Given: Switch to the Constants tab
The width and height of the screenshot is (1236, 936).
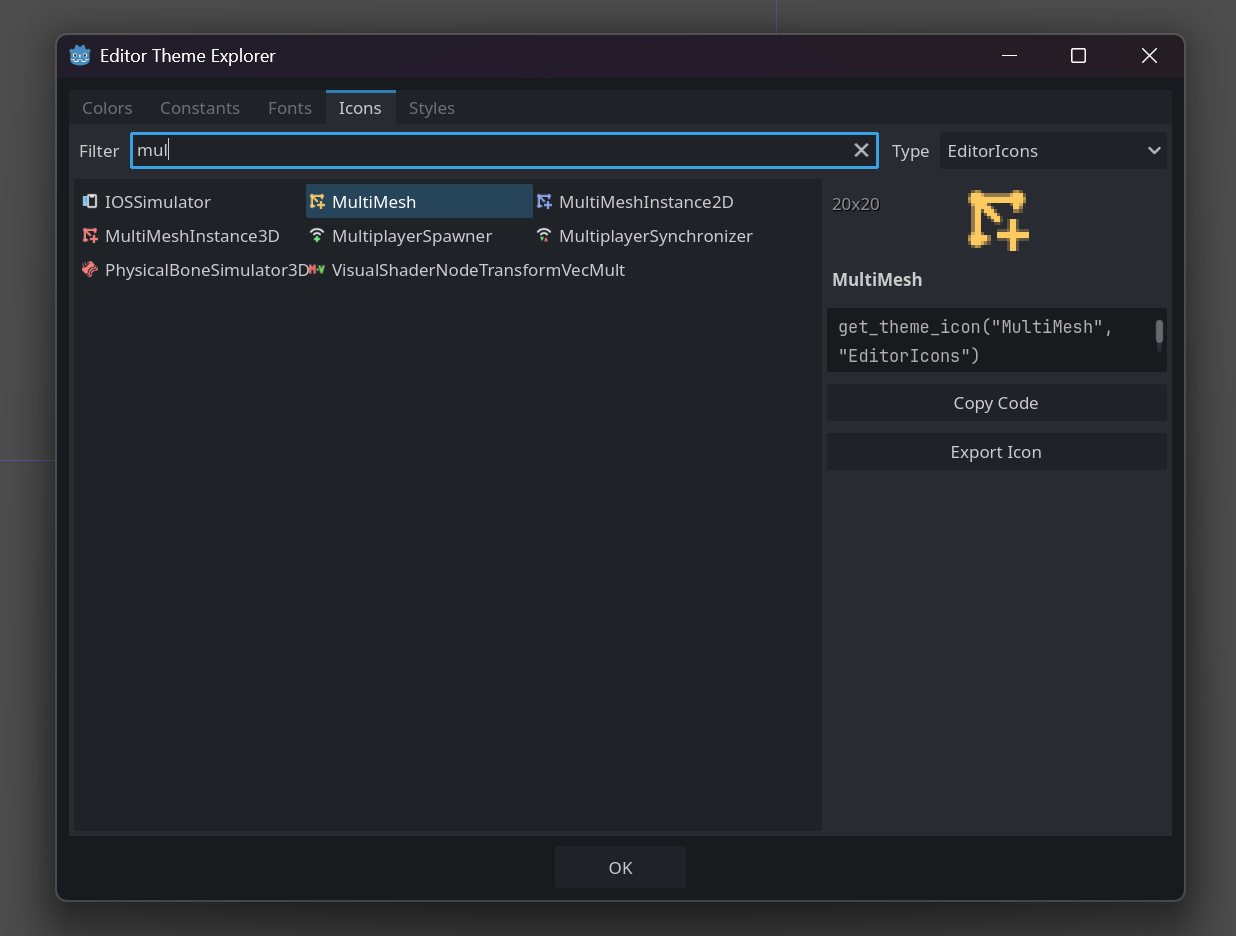Looking at the screenshot, I should coord(200,108).
